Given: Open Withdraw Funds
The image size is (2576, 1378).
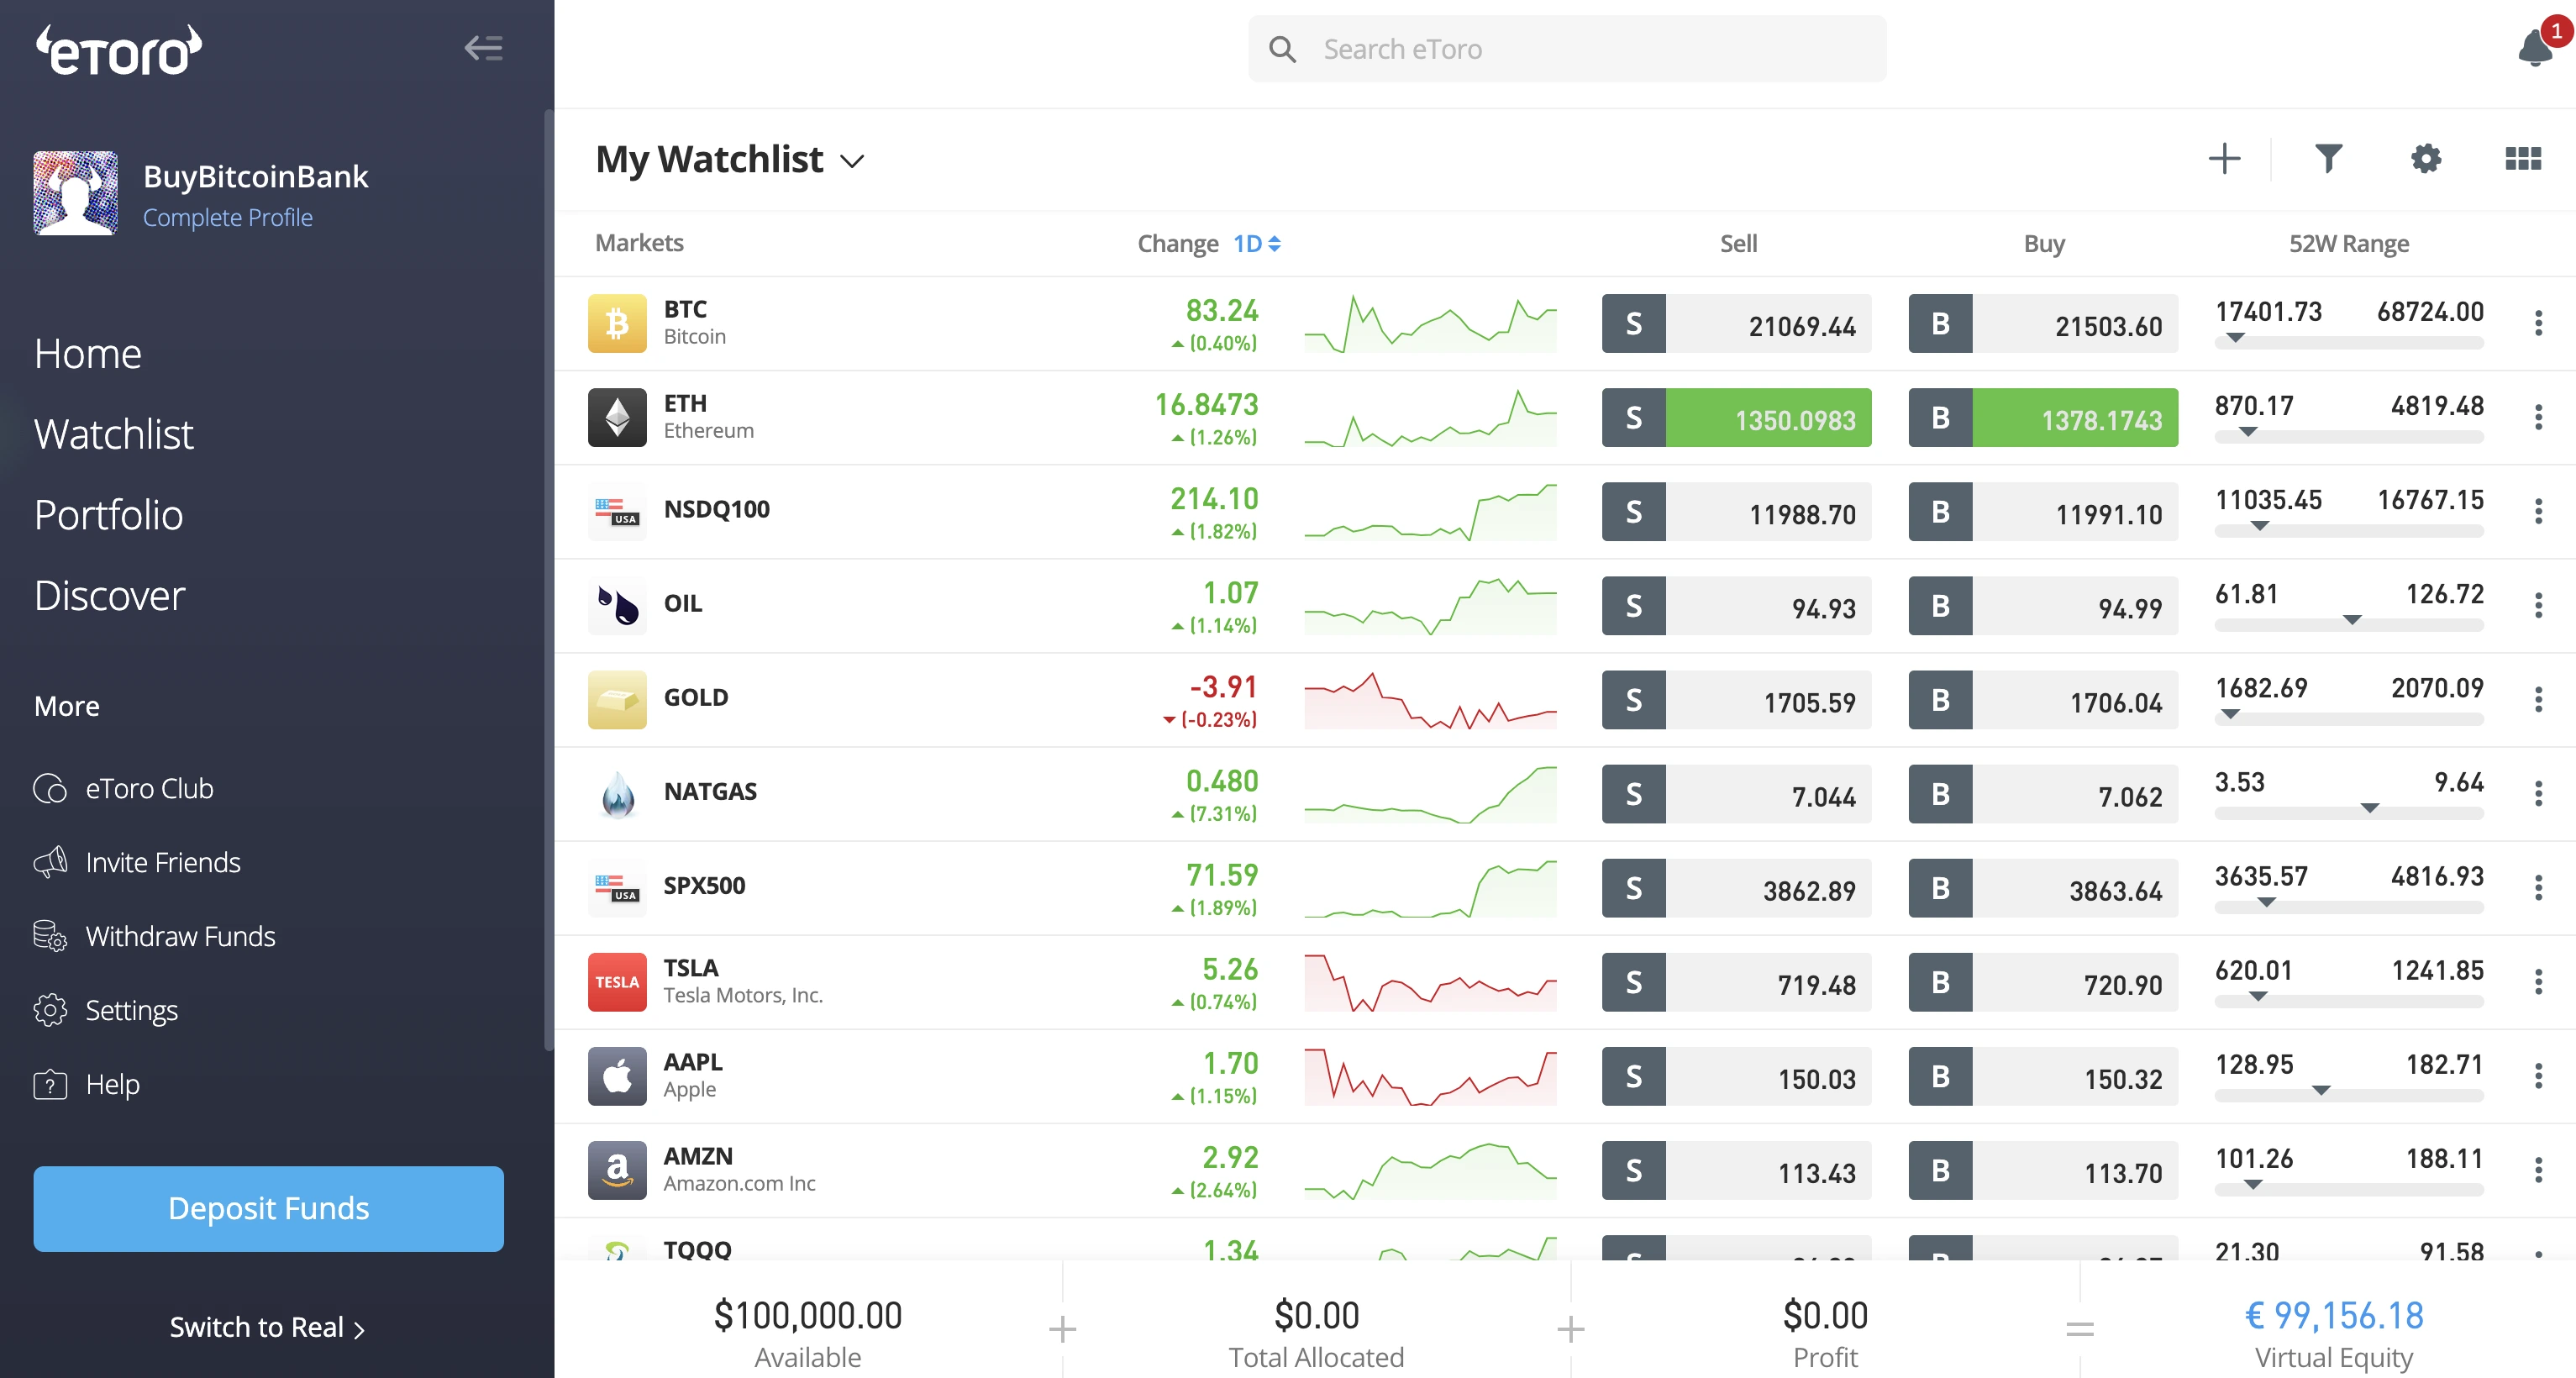Looking at the screenshot, I should [154, 936].
